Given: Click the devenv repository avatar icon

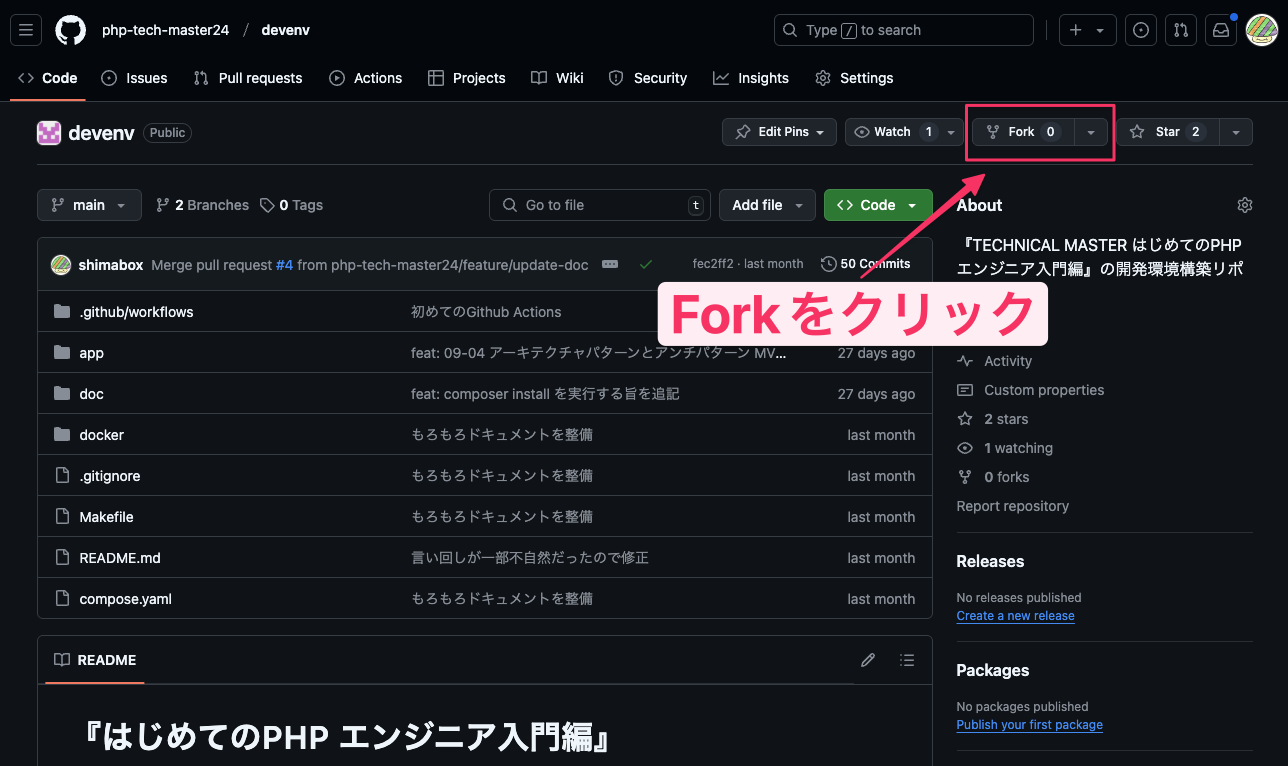Looking at the screenshot, I should coord(49,132).
